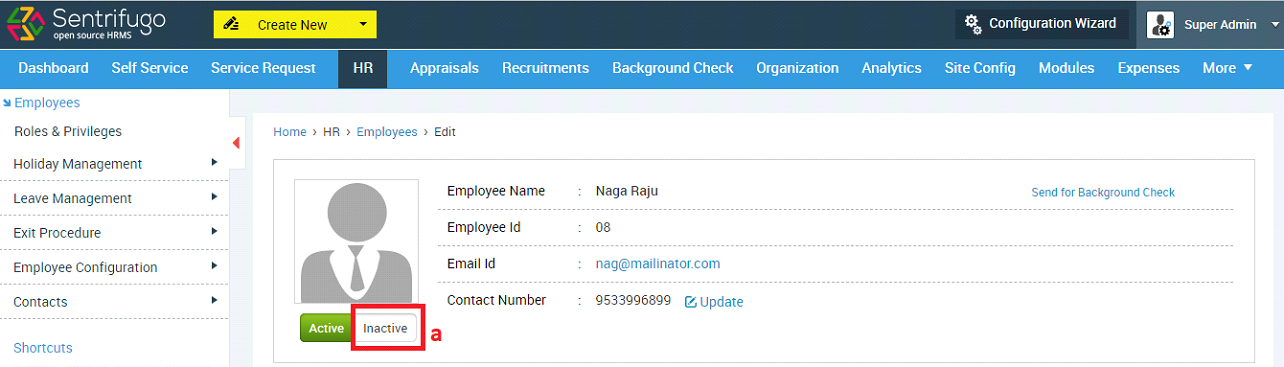Click the edit icon beside Update
This screenshot has width=1284, height=367.
click(x=690, y=301)
